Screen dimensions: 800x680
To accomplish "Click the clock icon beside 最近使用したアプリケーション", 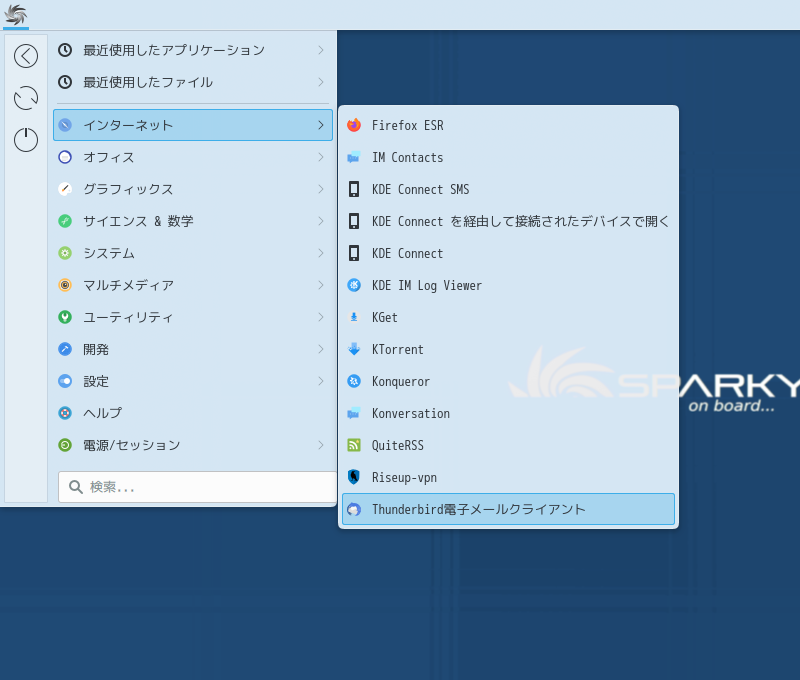I will coord(65,50).
